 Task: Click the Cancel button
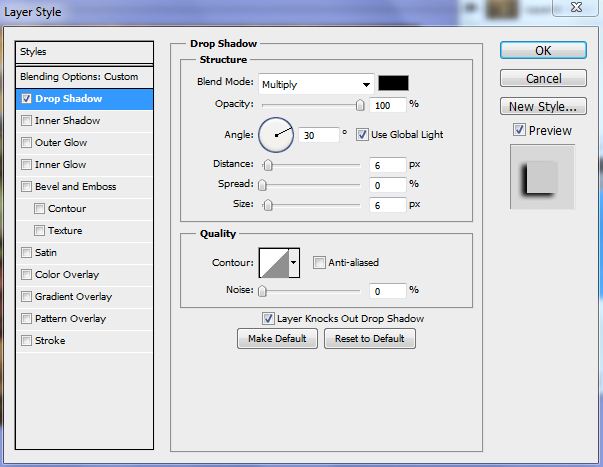[543, 78]
